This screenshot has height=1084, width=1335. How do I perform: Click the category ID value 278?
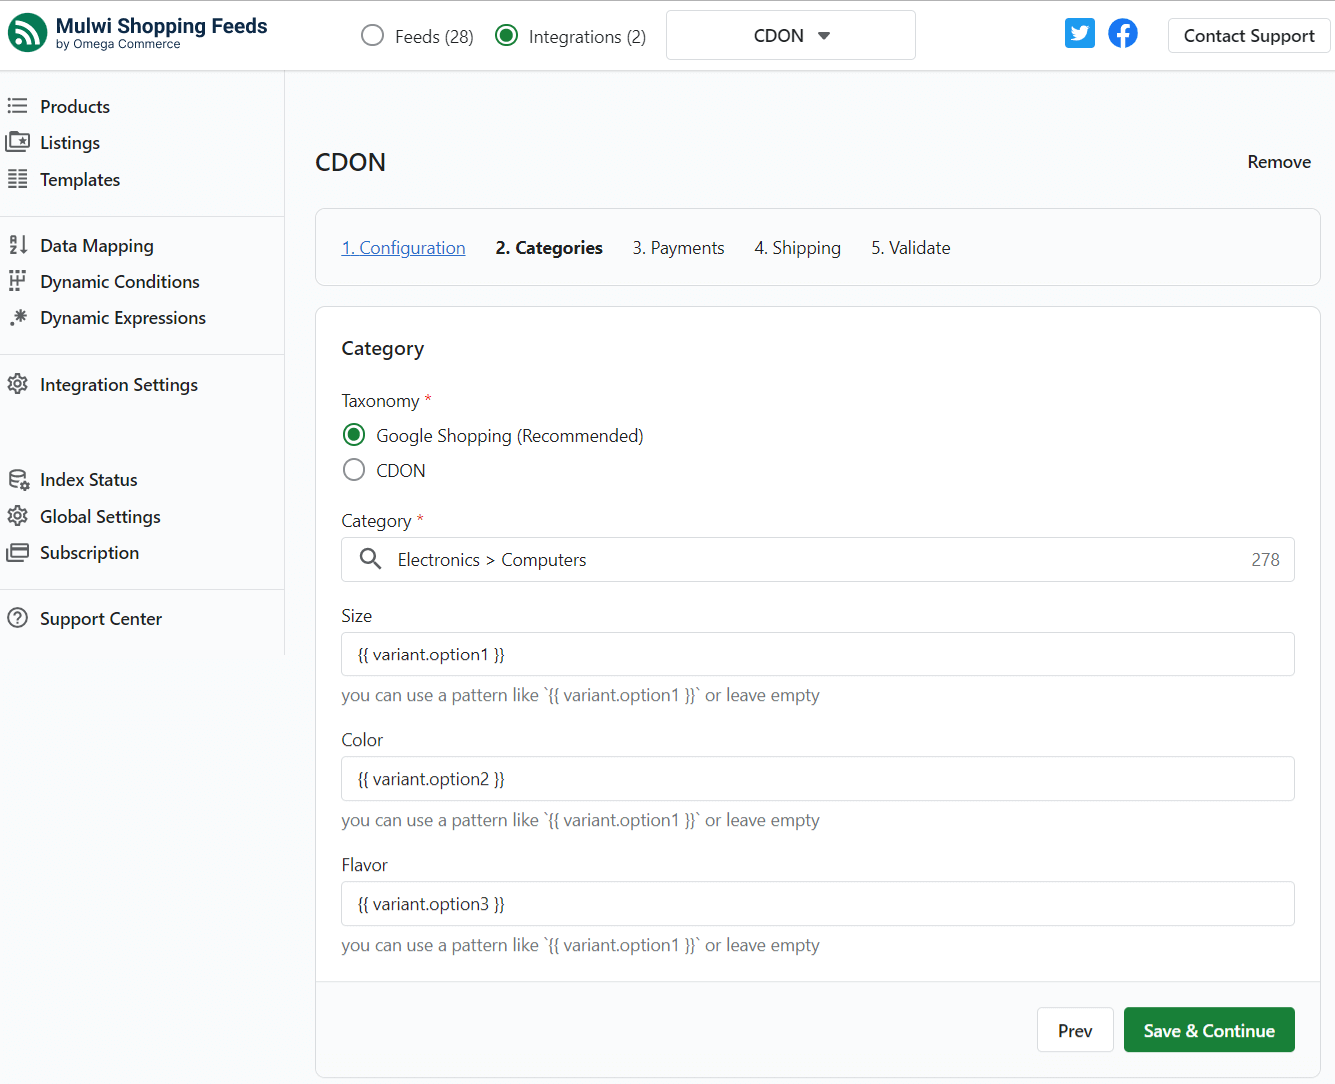coord(1265,560)
